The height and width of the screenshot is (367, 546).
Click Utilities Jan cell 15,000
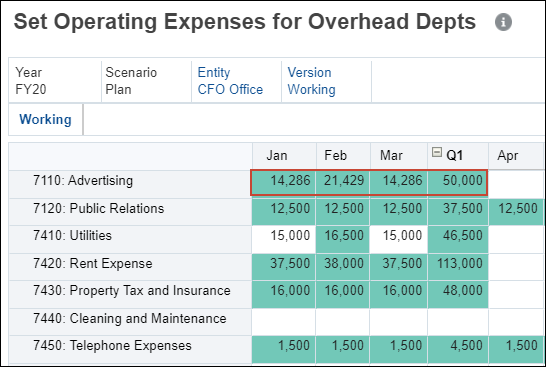pyautogui.click(x=284, y=239)
